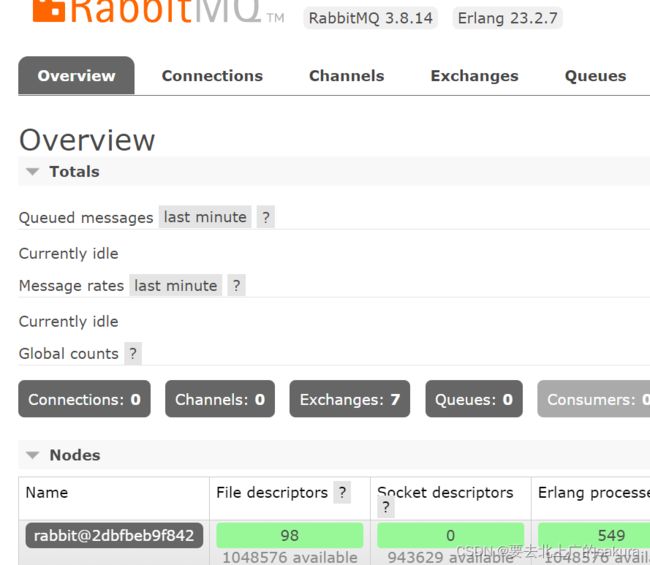Click the Overview page heading

[x=87, y=140]
